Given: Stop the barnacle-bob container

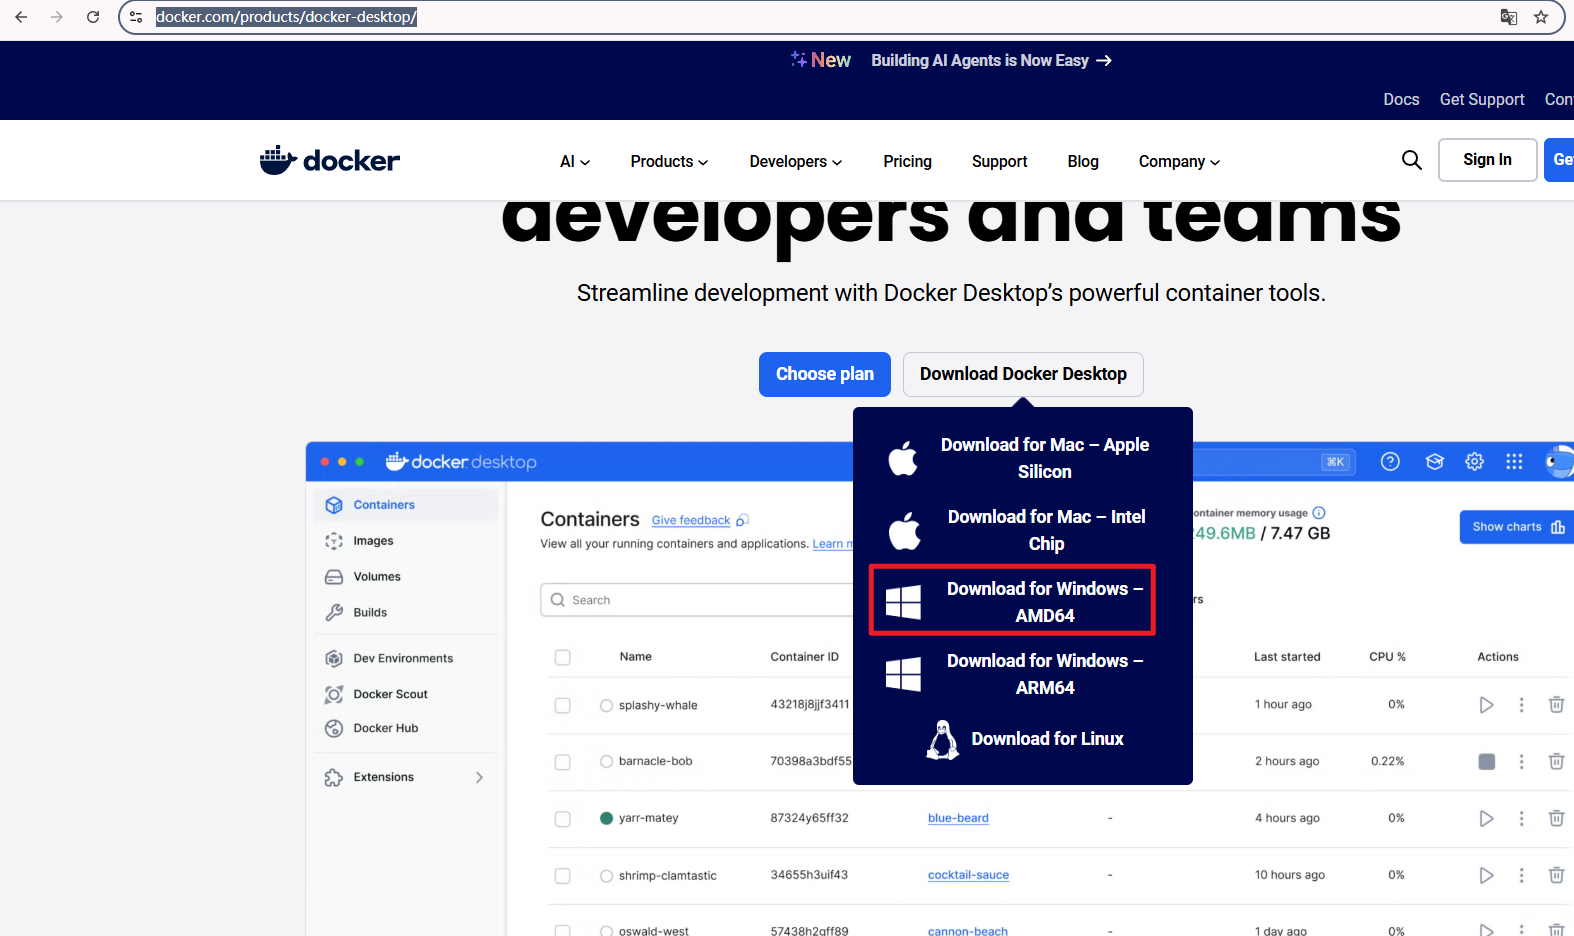Looking at the screenshot, I should tap(1487, 762).
